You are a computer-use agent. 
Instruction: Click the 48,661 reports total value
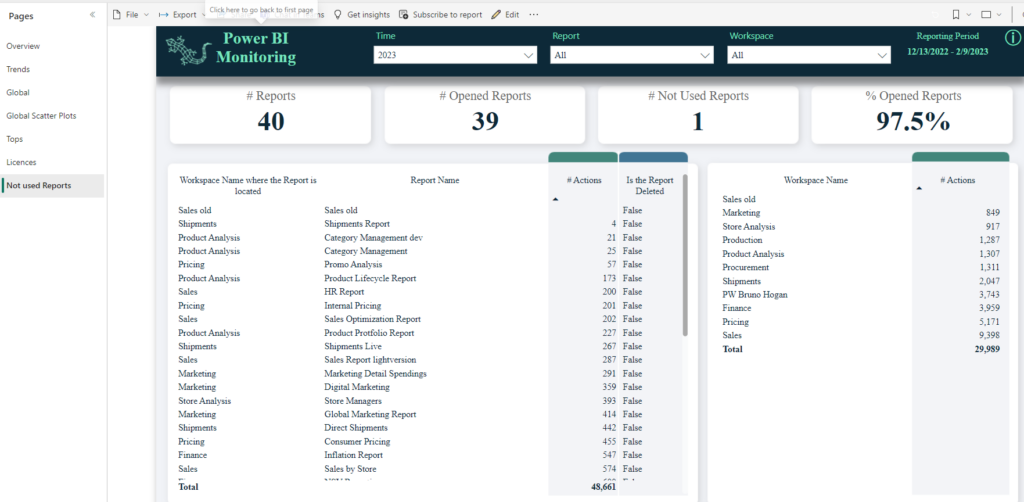coord(602,487)
